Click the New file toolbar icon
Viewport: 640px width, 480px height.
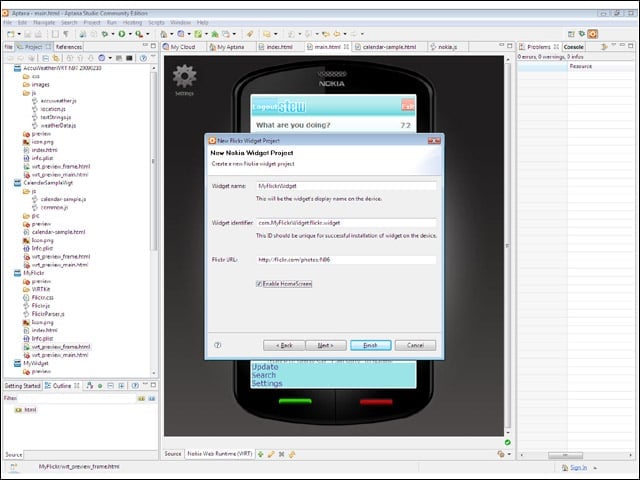pos(11,34)
